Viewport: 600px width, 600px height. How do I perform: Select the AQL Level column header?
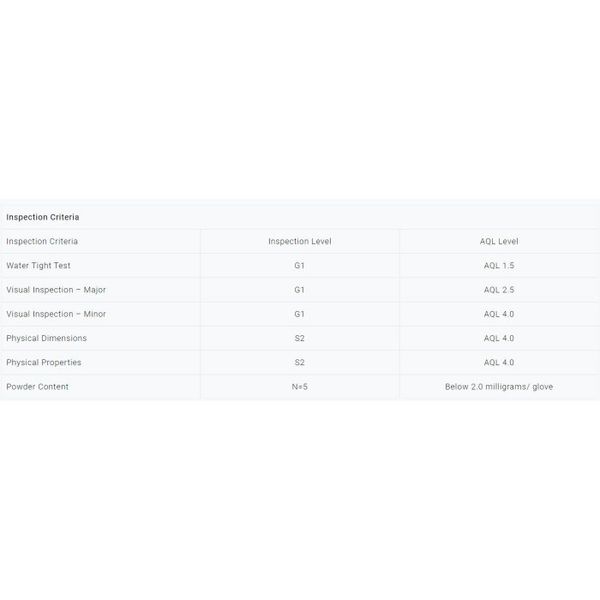(499, 241)
